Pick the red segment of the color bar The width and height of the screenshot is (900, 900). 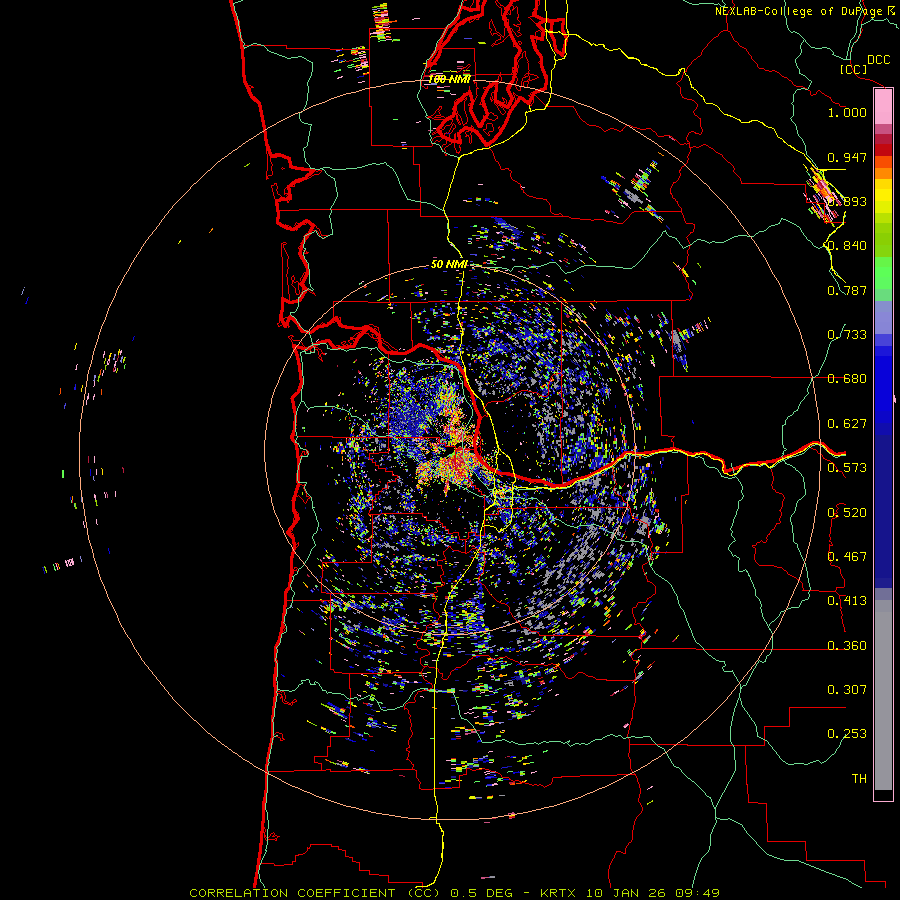coord(883,150)
